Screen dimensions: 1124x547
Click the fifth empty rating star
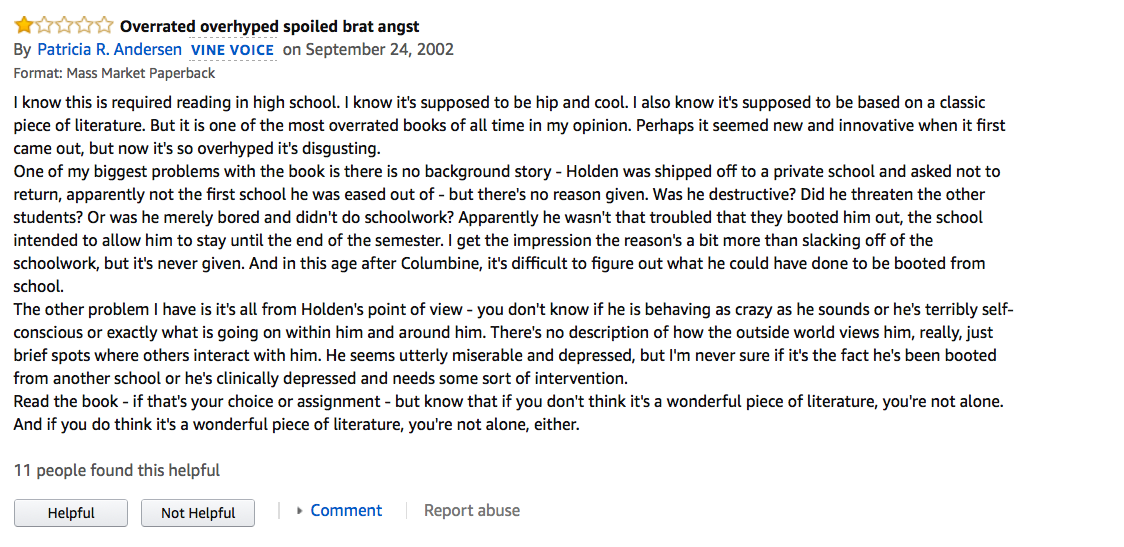click(104, 26)
